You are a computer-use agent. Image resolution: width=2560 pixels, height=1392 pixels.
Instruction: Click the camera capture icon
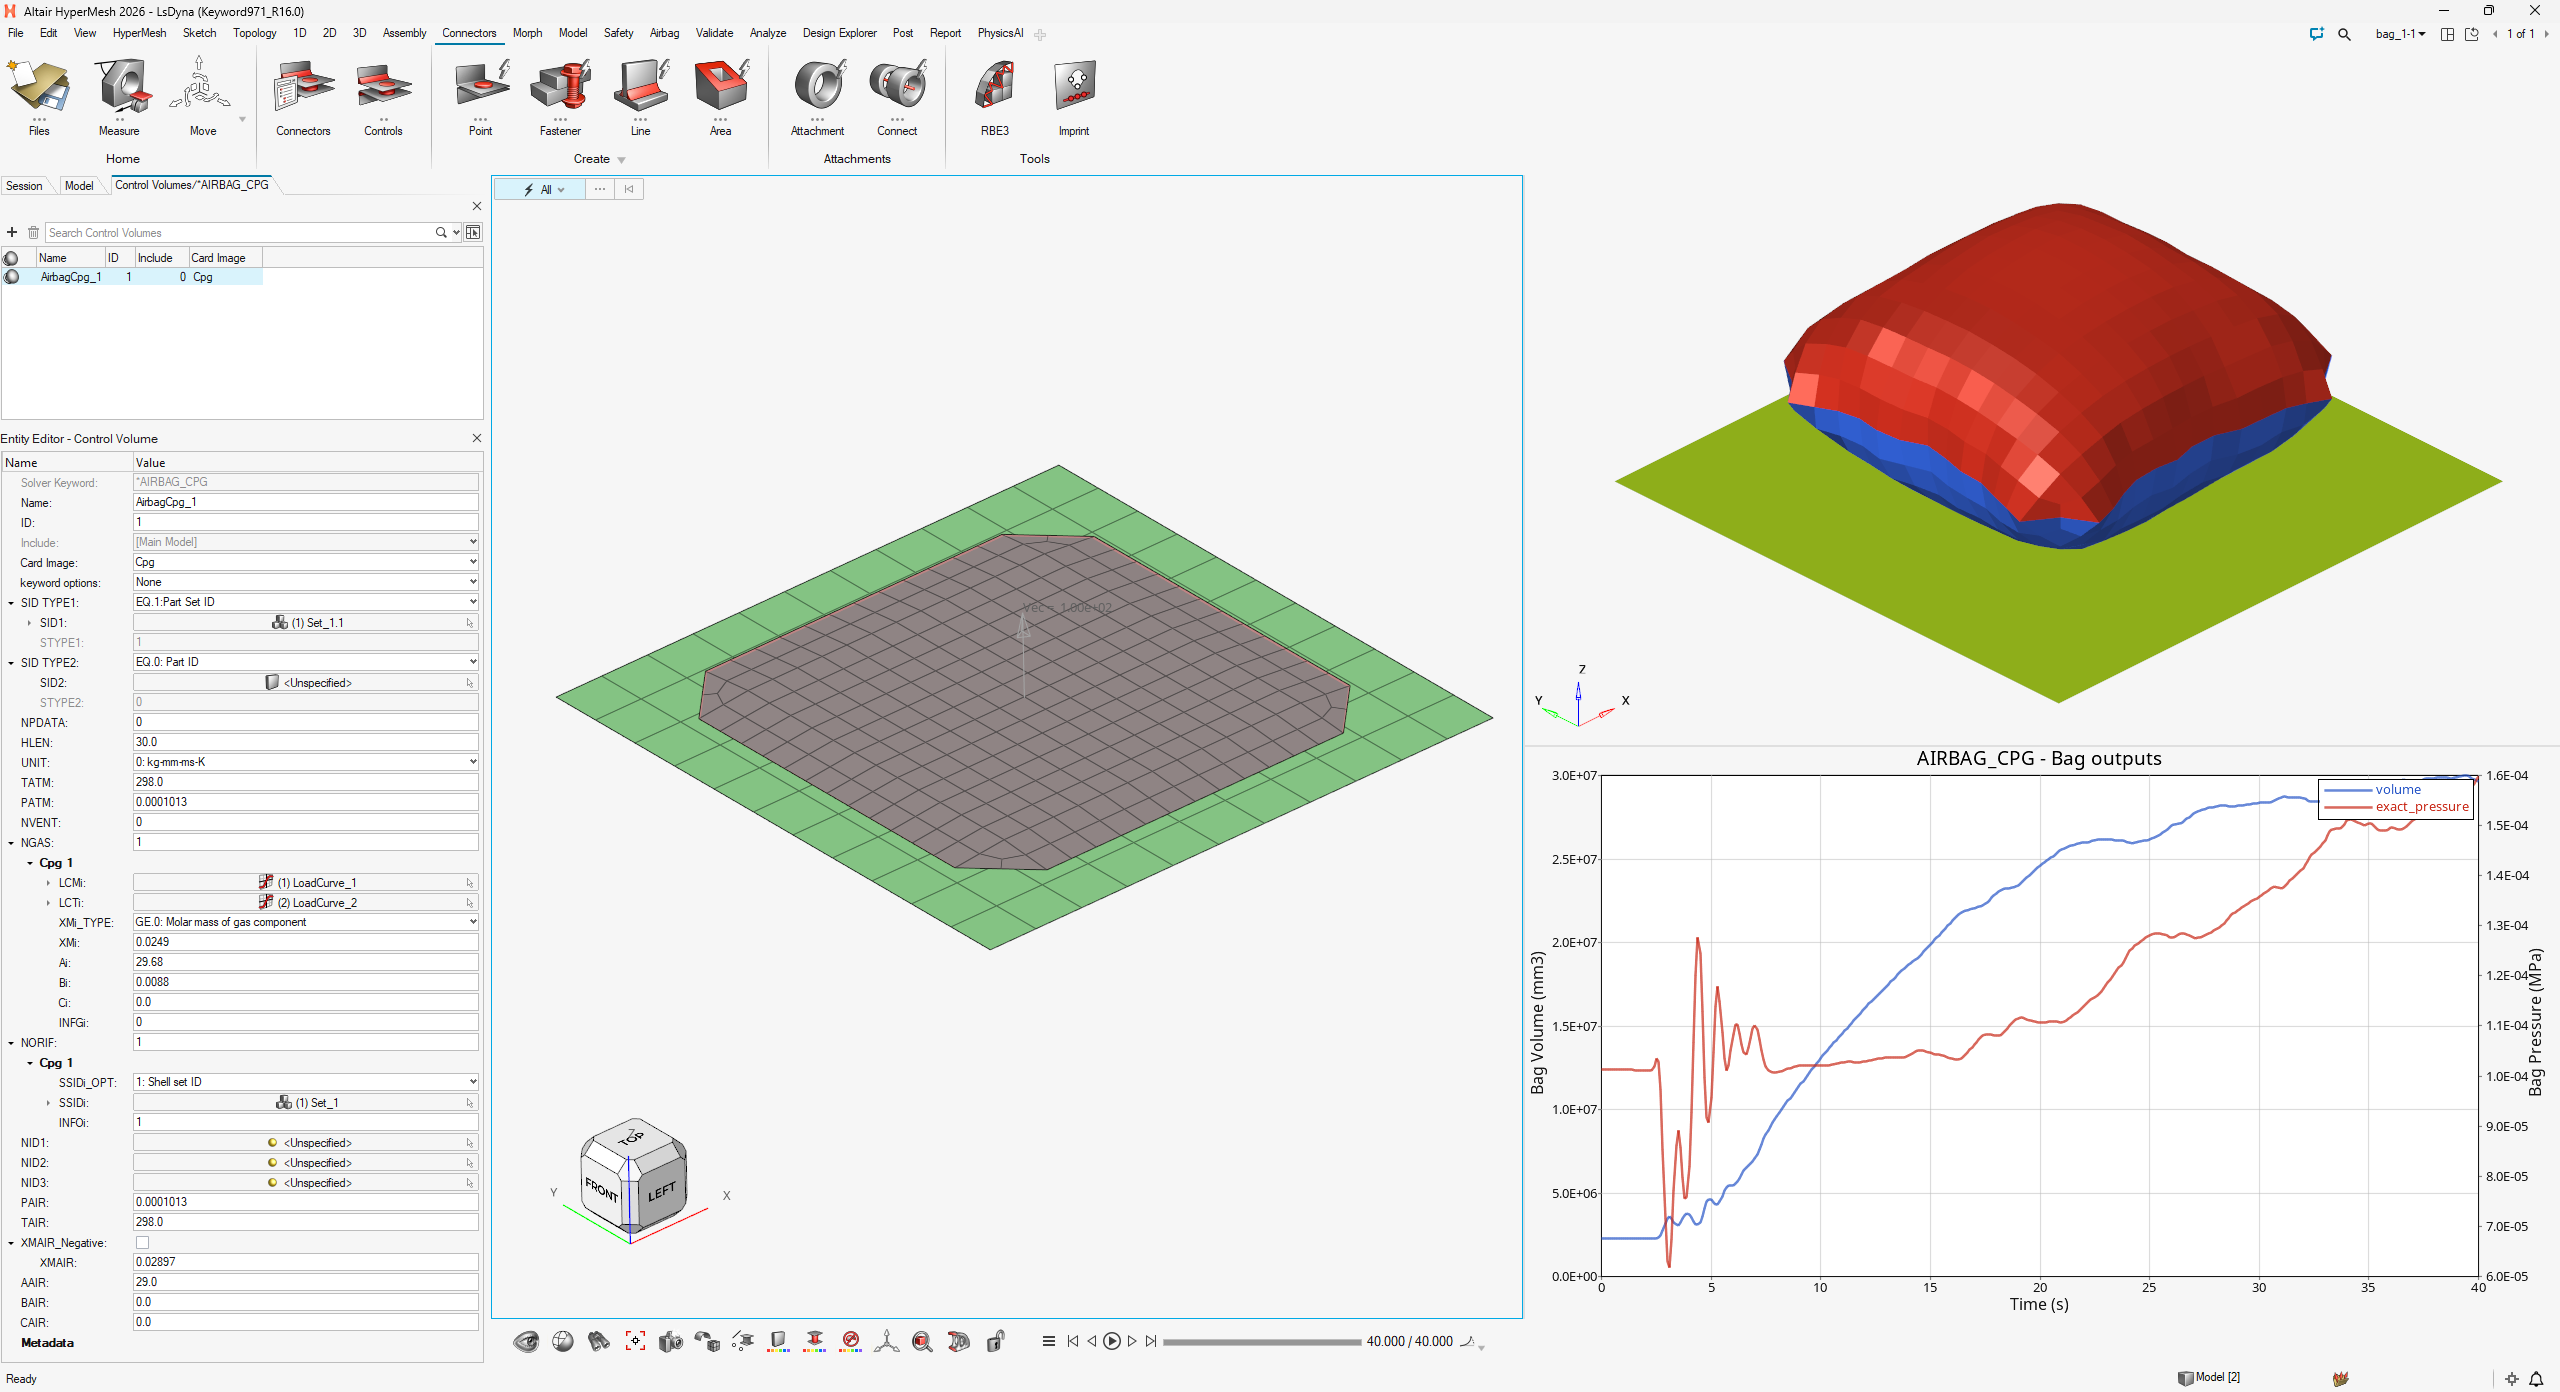tap(671, 1342)
